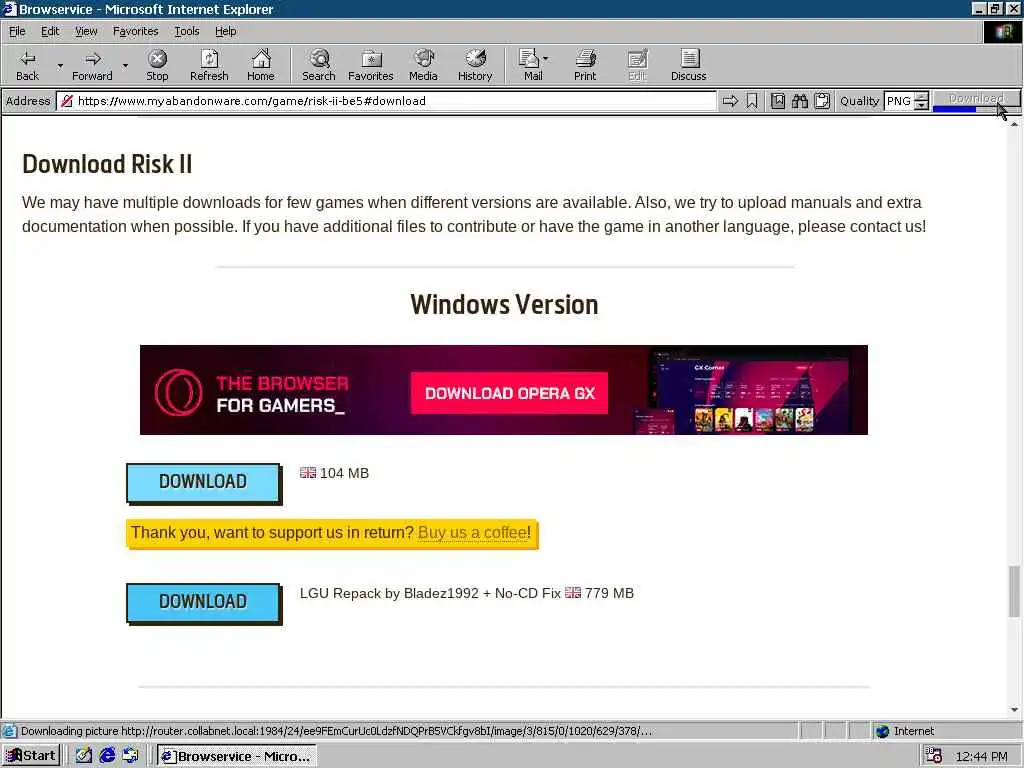Click the bookmark ribbon icon in address bar
This screenshot has height=768, width=1024.
point(752,101)
